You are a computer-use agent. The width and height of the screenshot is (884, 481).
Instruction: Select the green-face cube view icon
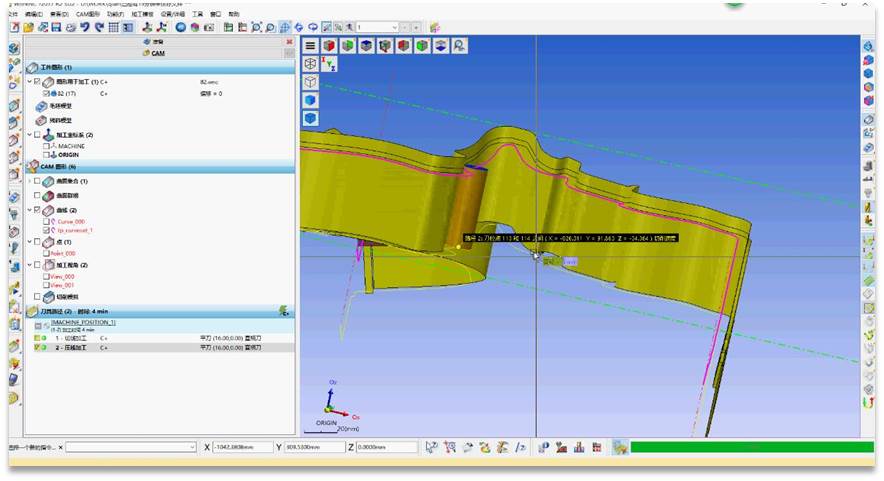(x=347, y=46)
